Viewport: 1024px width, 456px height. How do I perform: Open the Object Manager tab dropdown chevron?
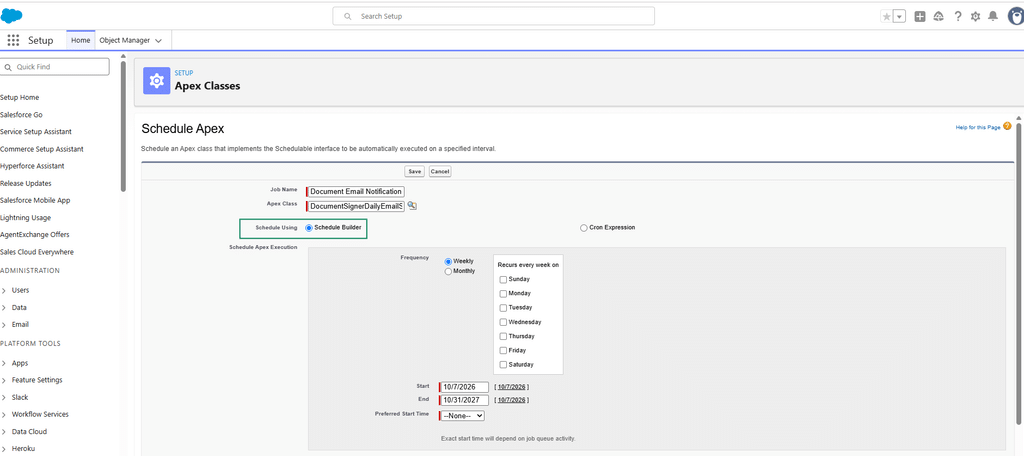(x=158, y=41)
